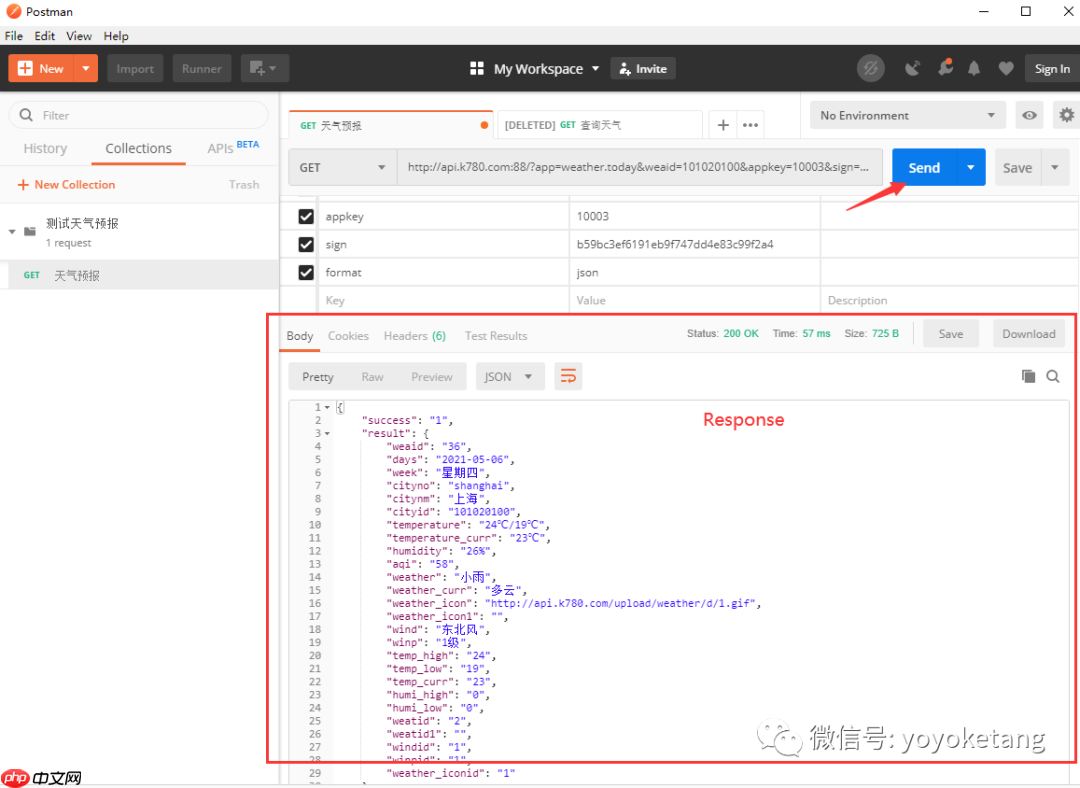
Task: Open the interceptor satellite icon
Action: [913, 68]
